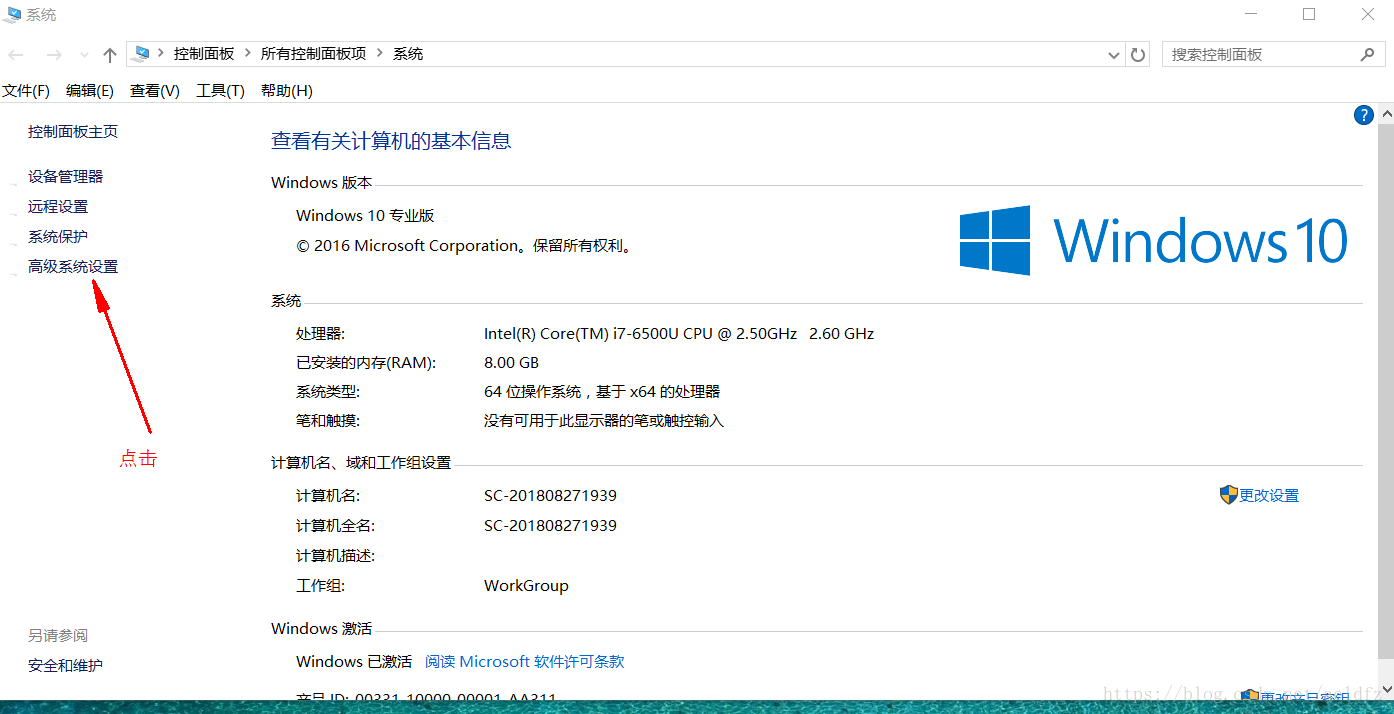This screenshot has width=1394, height=714.
Task: Open the 文件(F) menu
Action: tap(26, 91)
